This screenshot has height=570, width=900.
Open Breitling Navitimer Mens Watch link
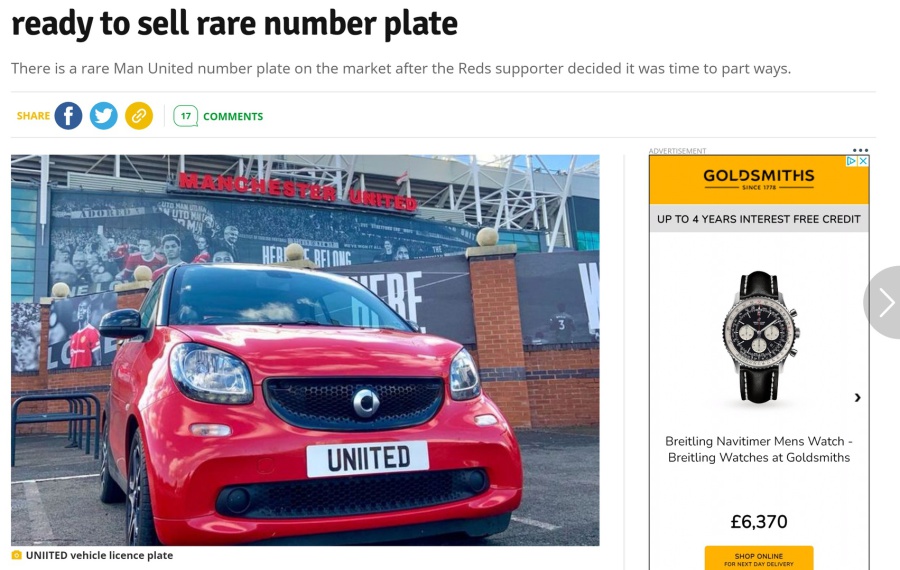[759, 449]
